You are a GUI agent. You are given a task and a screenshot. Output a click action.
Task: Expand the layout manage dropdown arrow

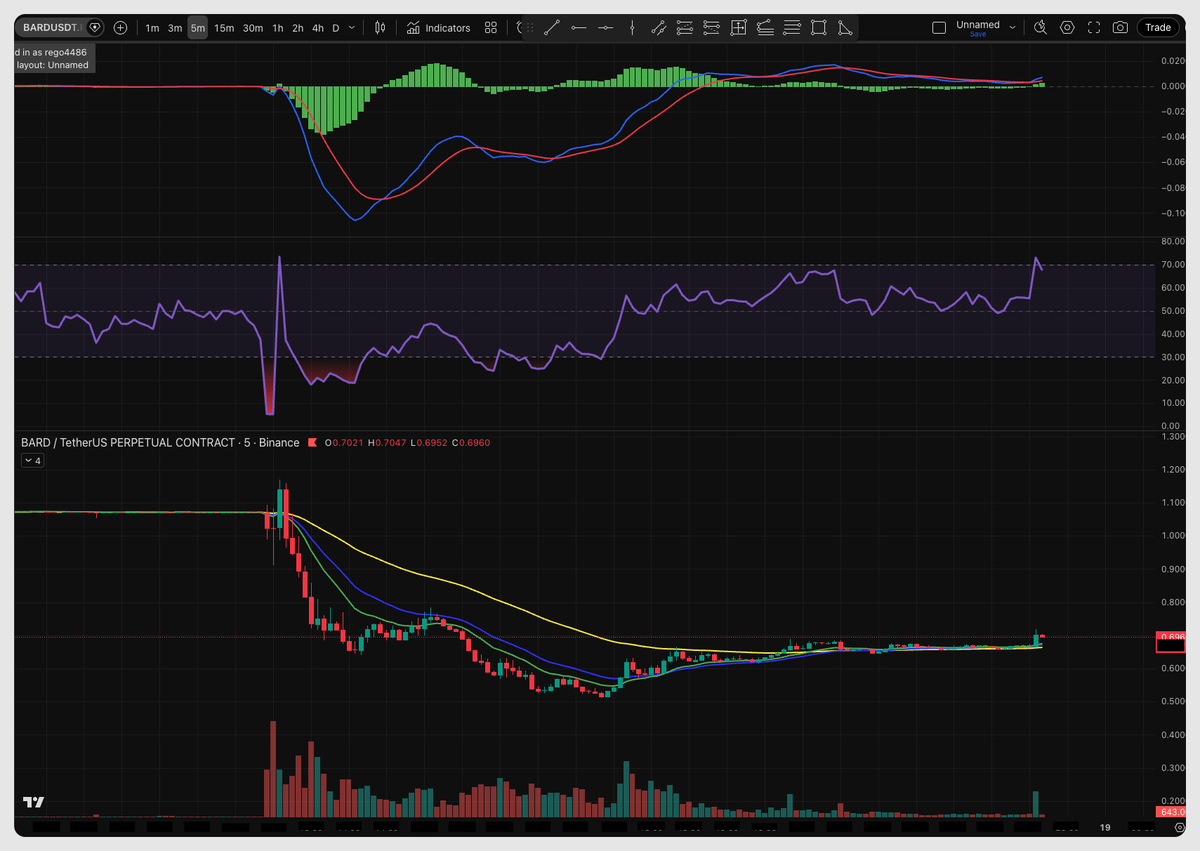coord(1013,28)
